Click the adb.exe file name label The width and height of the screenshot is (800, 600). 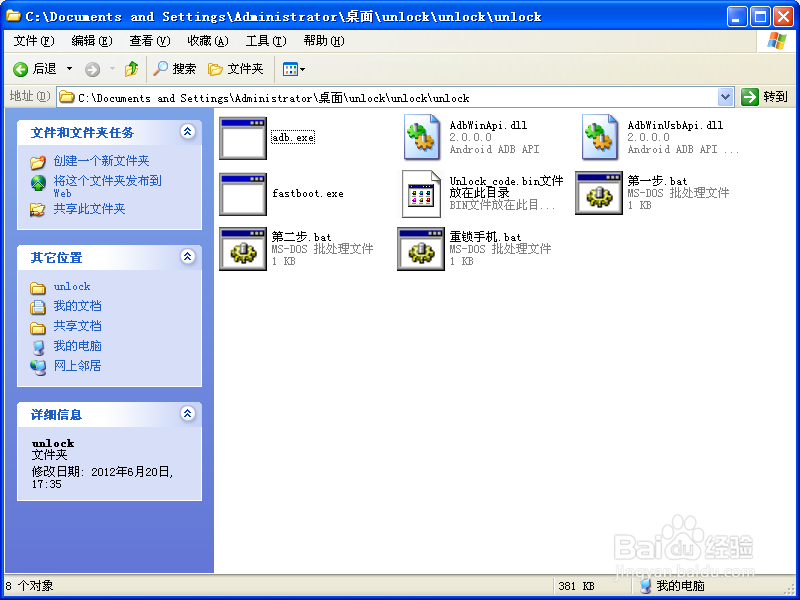click(x=293, y=138)
